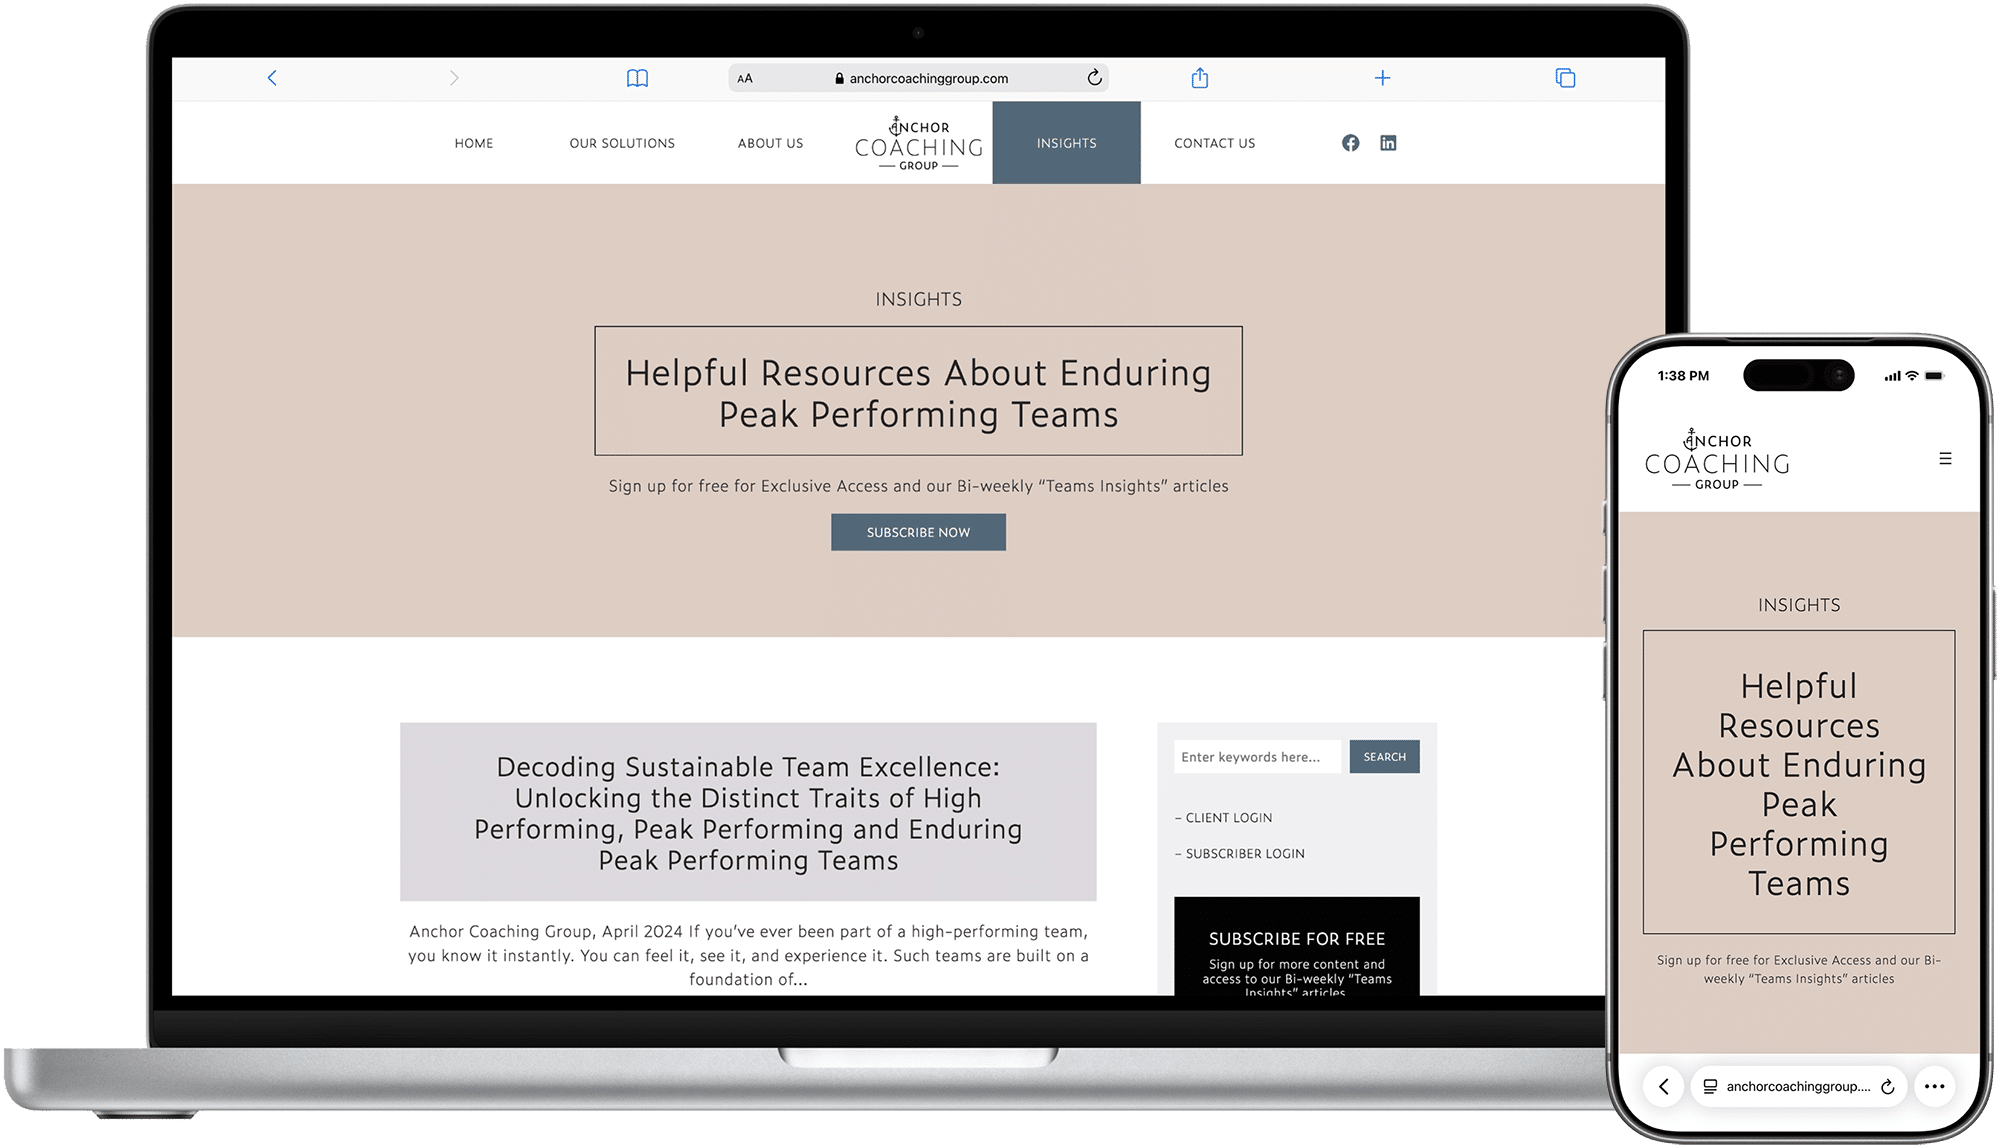Open the Facebook icon in header
This screenshot has height=1148, width=2000.
tap(1350, 143)
